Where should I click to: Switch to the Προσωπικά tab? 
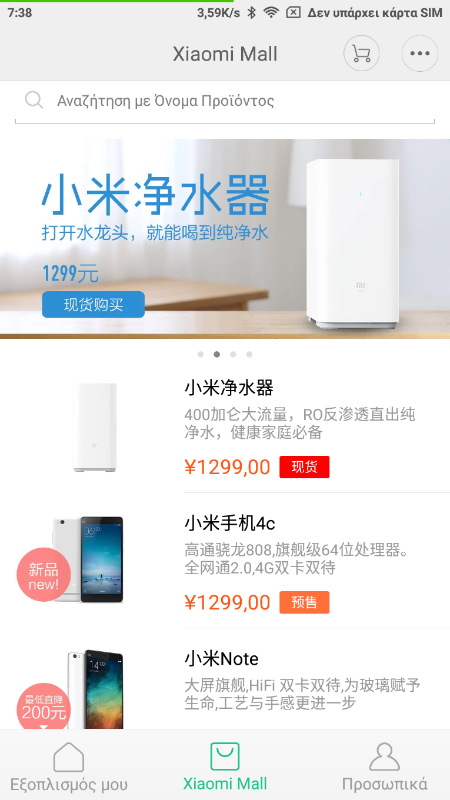pos(384,765)
